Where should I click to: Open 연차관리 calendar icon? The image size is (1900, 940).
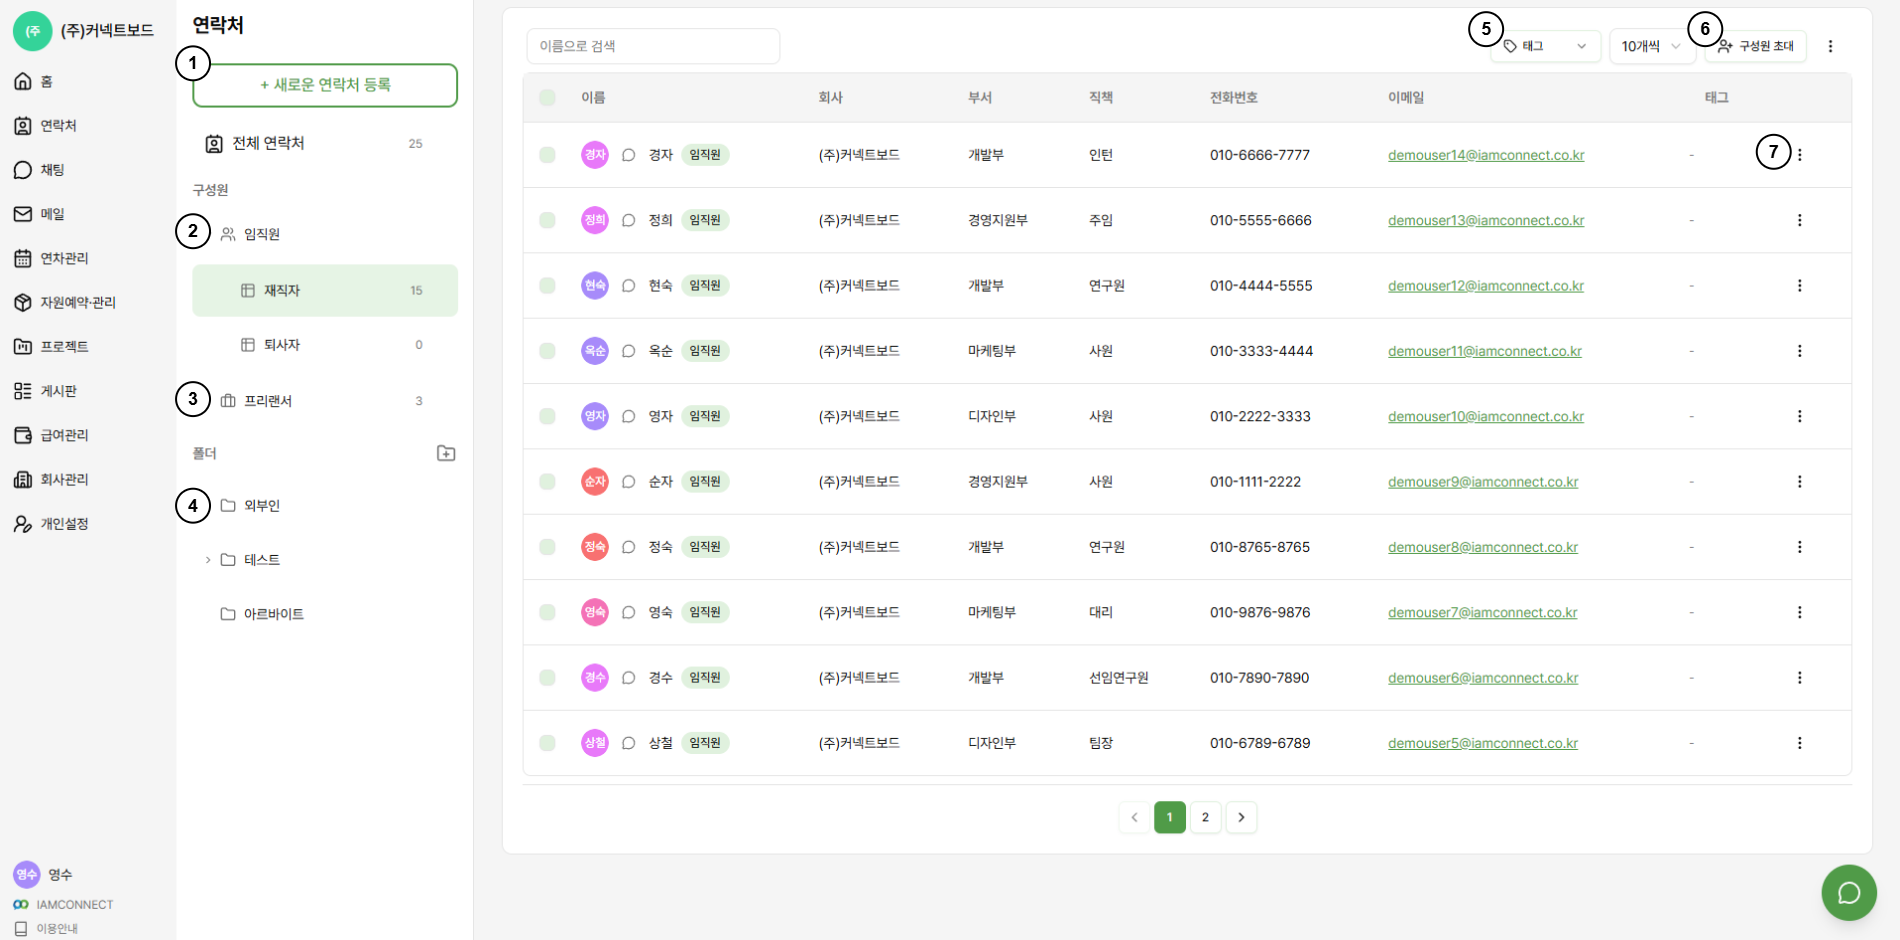(23, 258)
